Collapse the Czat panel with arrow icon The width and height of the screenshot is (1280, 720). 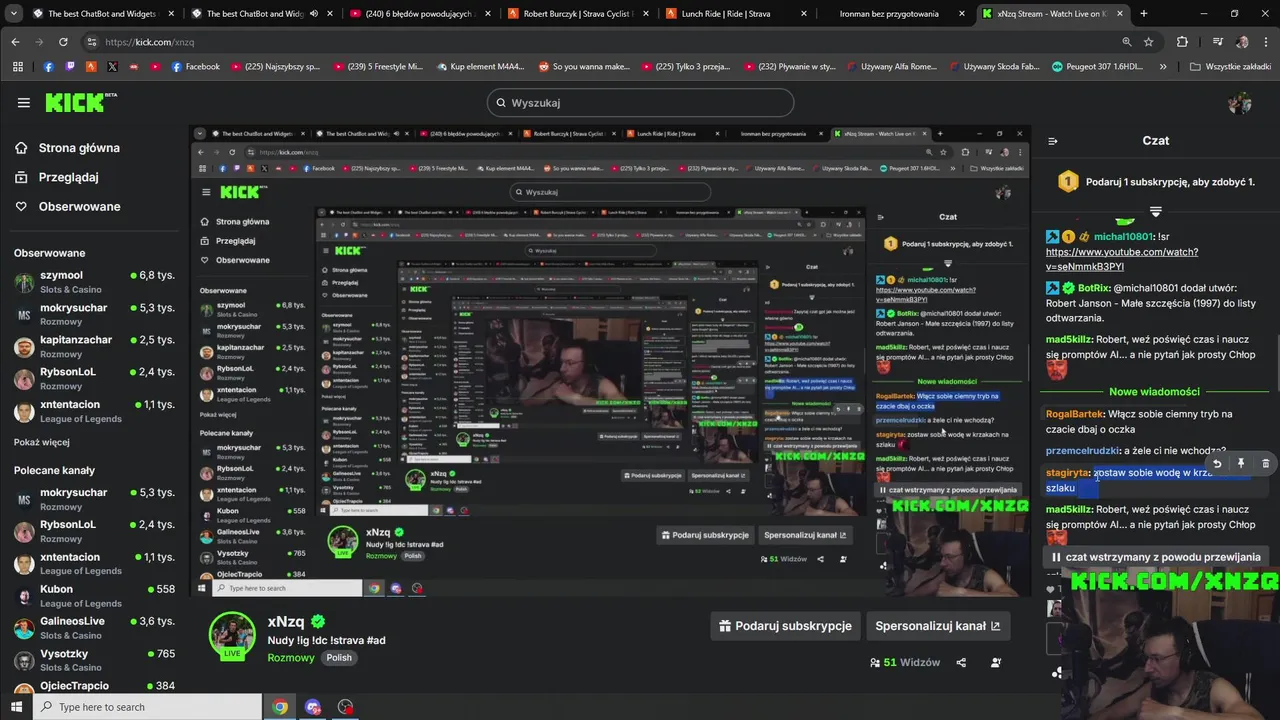(x=1052, y=141)
